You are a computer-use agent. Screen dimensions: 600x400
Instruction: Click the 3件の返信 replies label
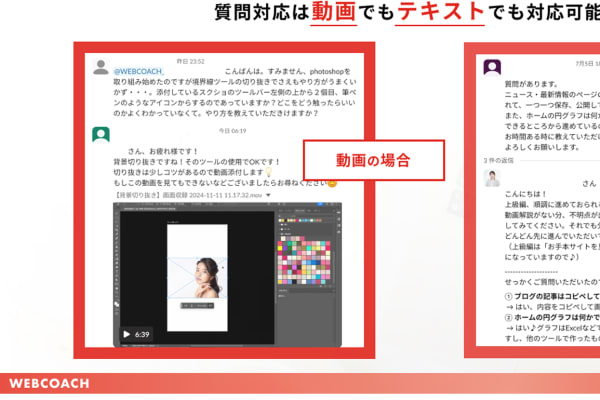point(502,160)
